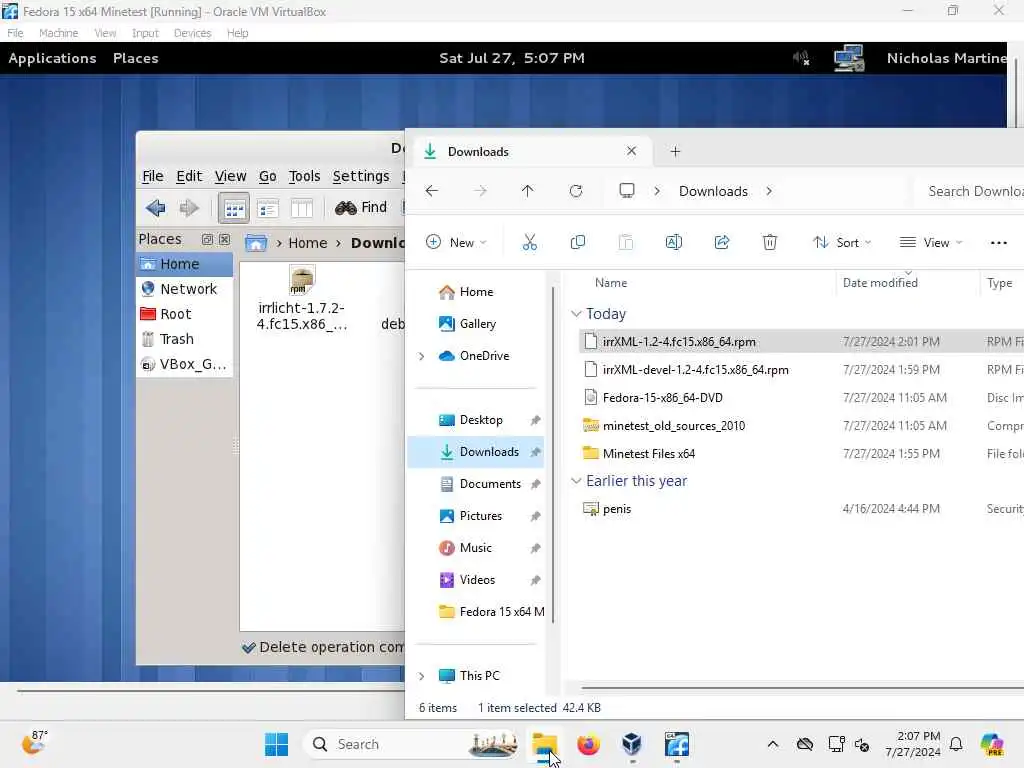This screenshot has height=768, width=1024.
Task: Click the This PC monitor icon in address bar
Action: coord(627,191)
